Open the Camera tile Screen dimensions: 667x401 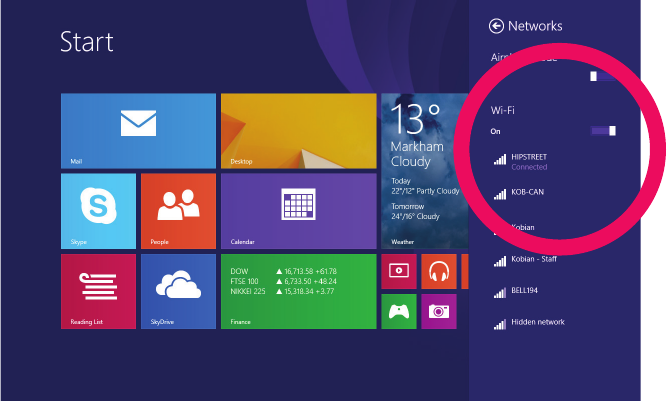[439, 312]
